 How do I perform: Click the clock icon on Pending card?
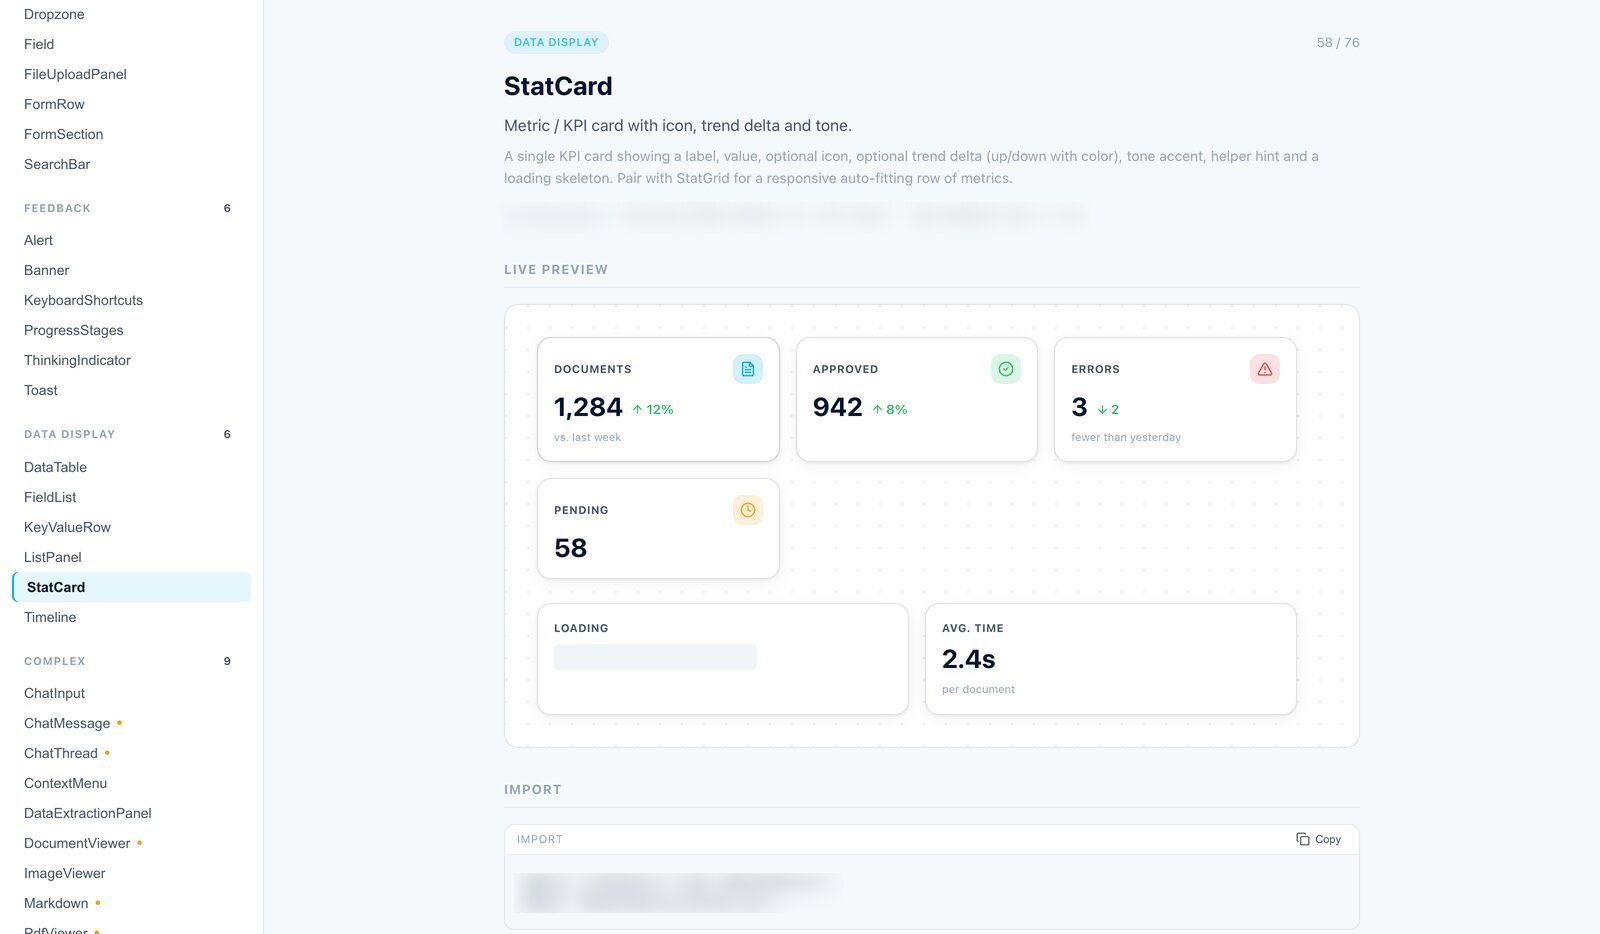[x=747, y=510]
